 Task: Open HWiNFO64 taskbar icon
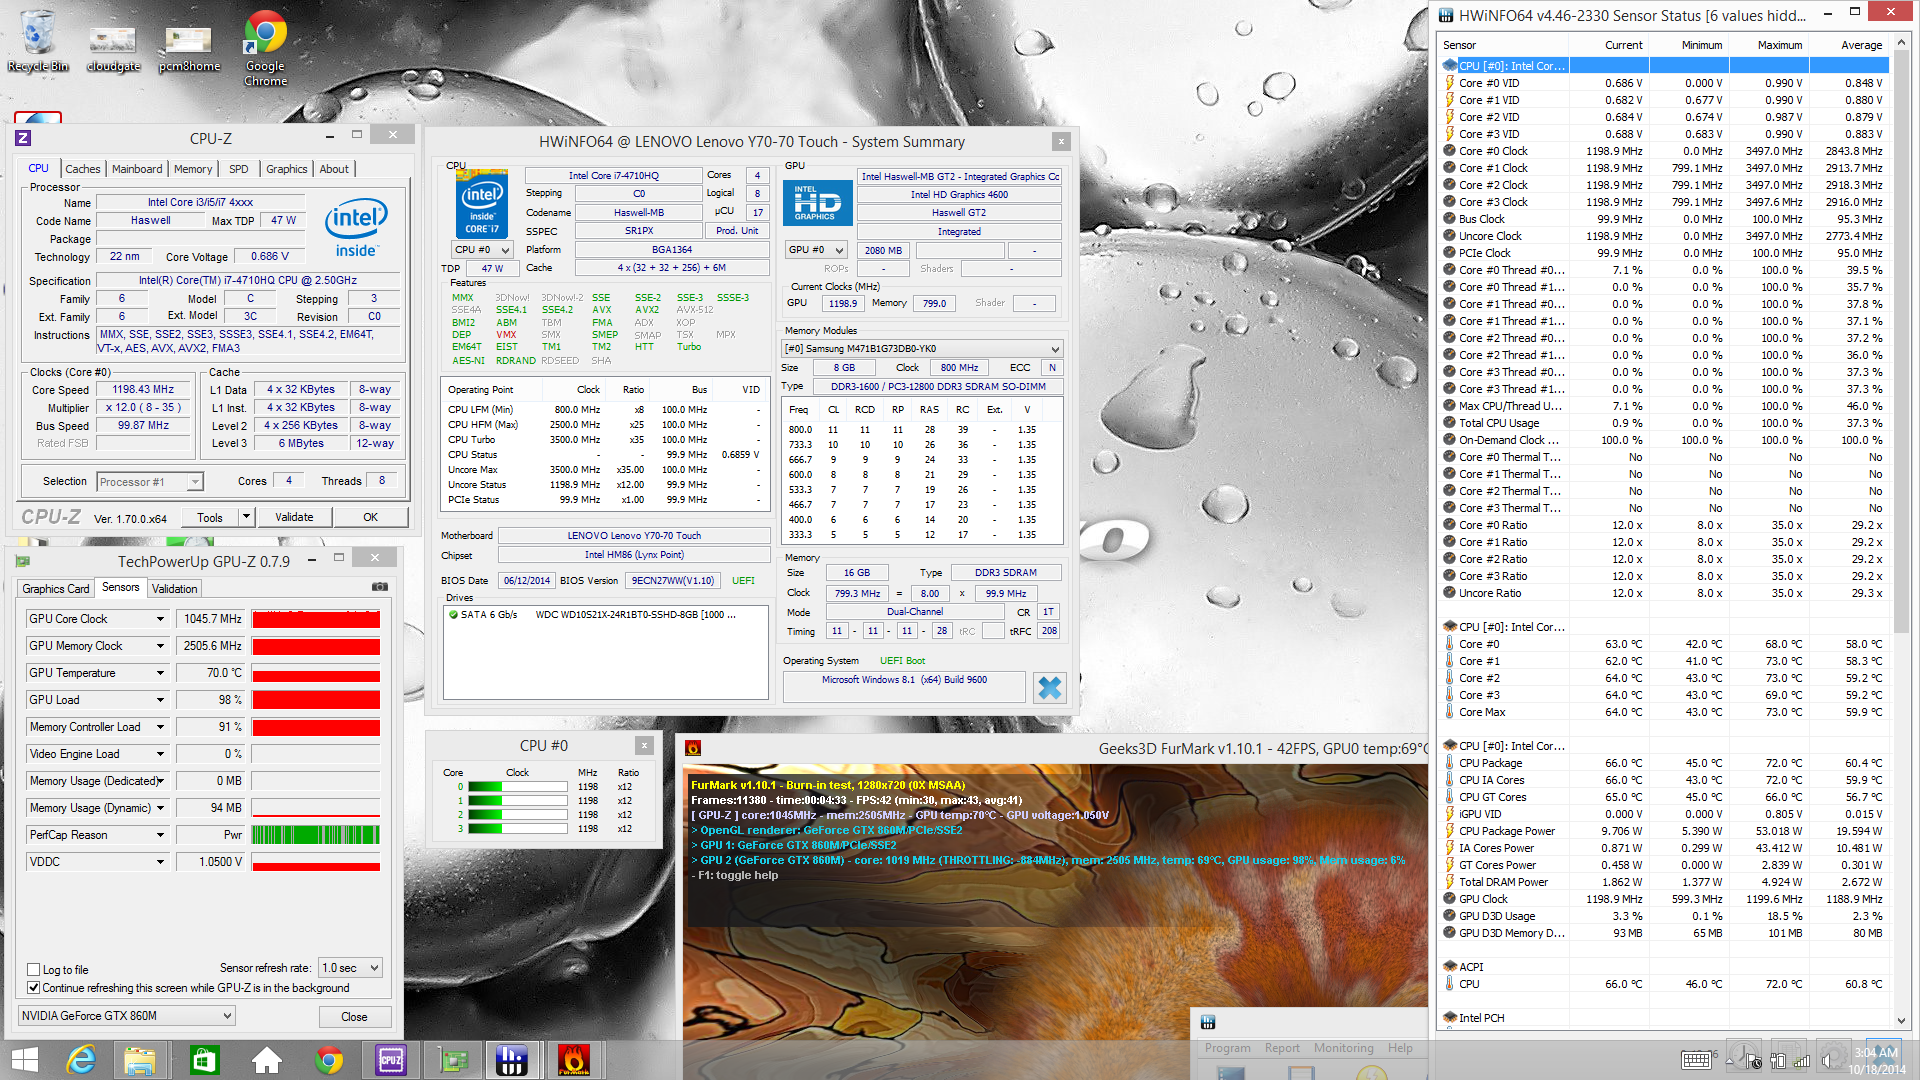pyautogui.click(x=512, y=1059)
